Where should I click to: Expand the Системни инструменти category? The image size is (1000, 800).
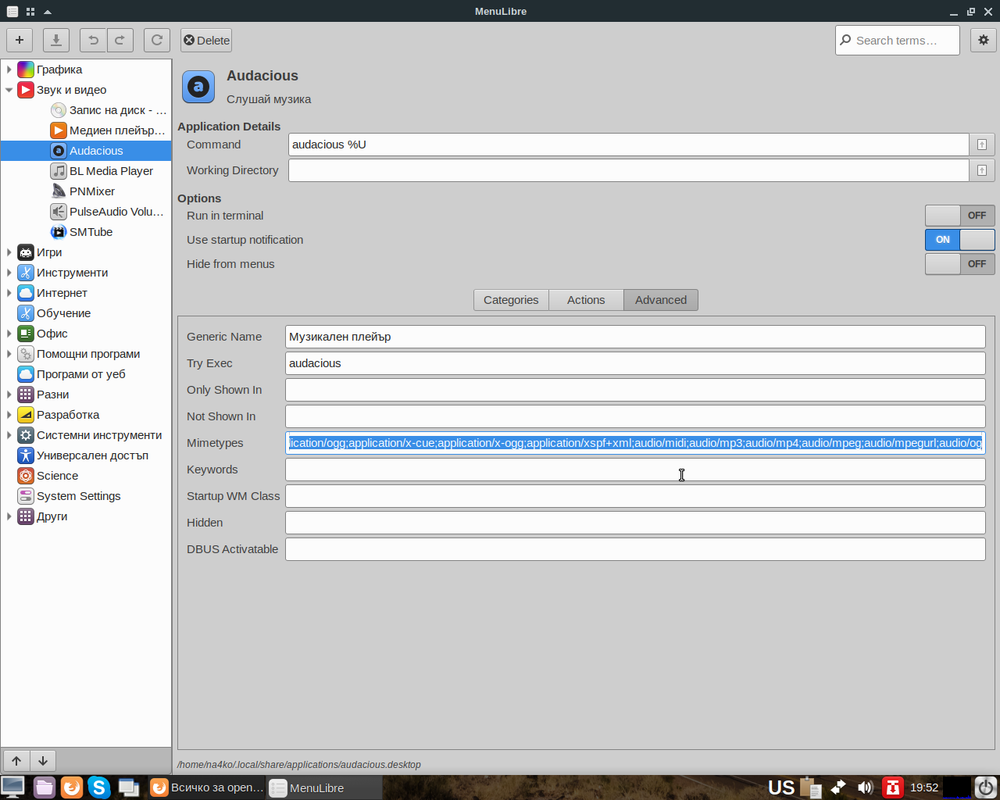click(9, 435)
